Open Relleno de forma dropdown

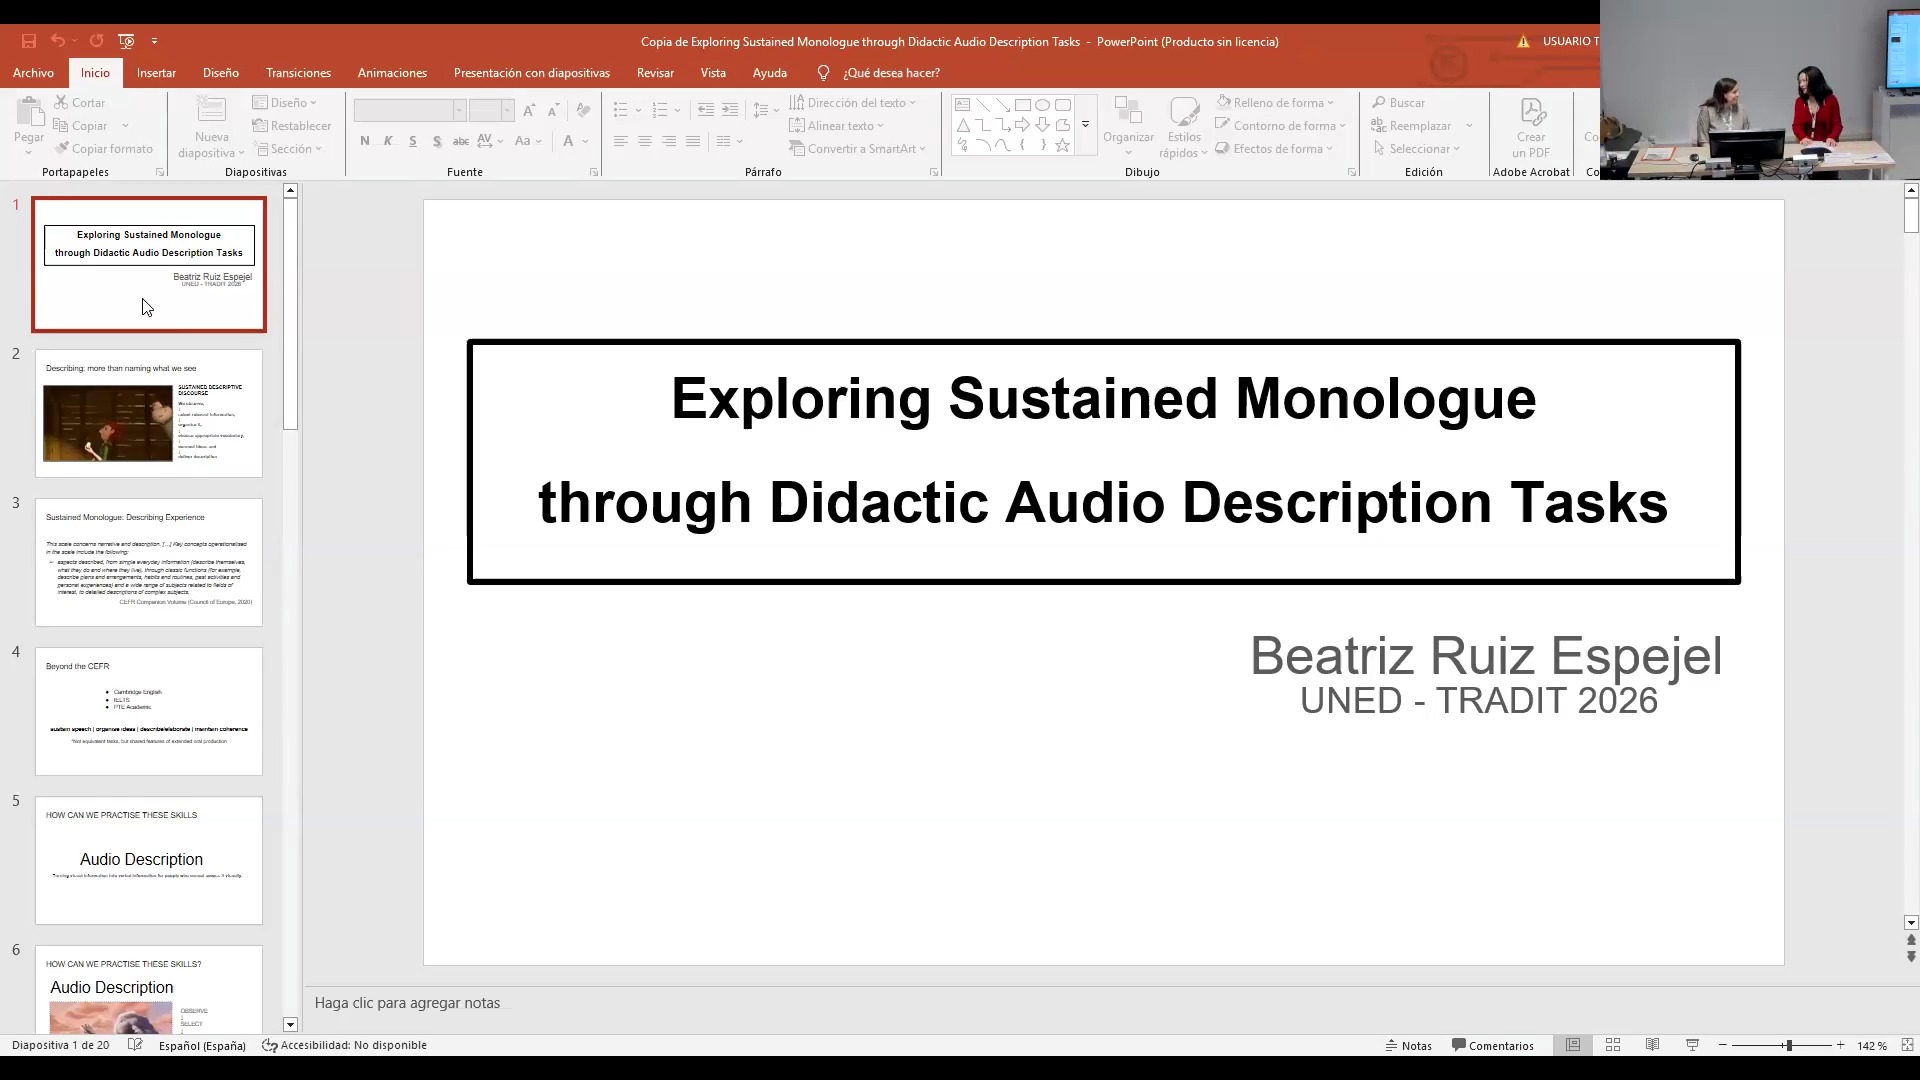pos(1275,103)
